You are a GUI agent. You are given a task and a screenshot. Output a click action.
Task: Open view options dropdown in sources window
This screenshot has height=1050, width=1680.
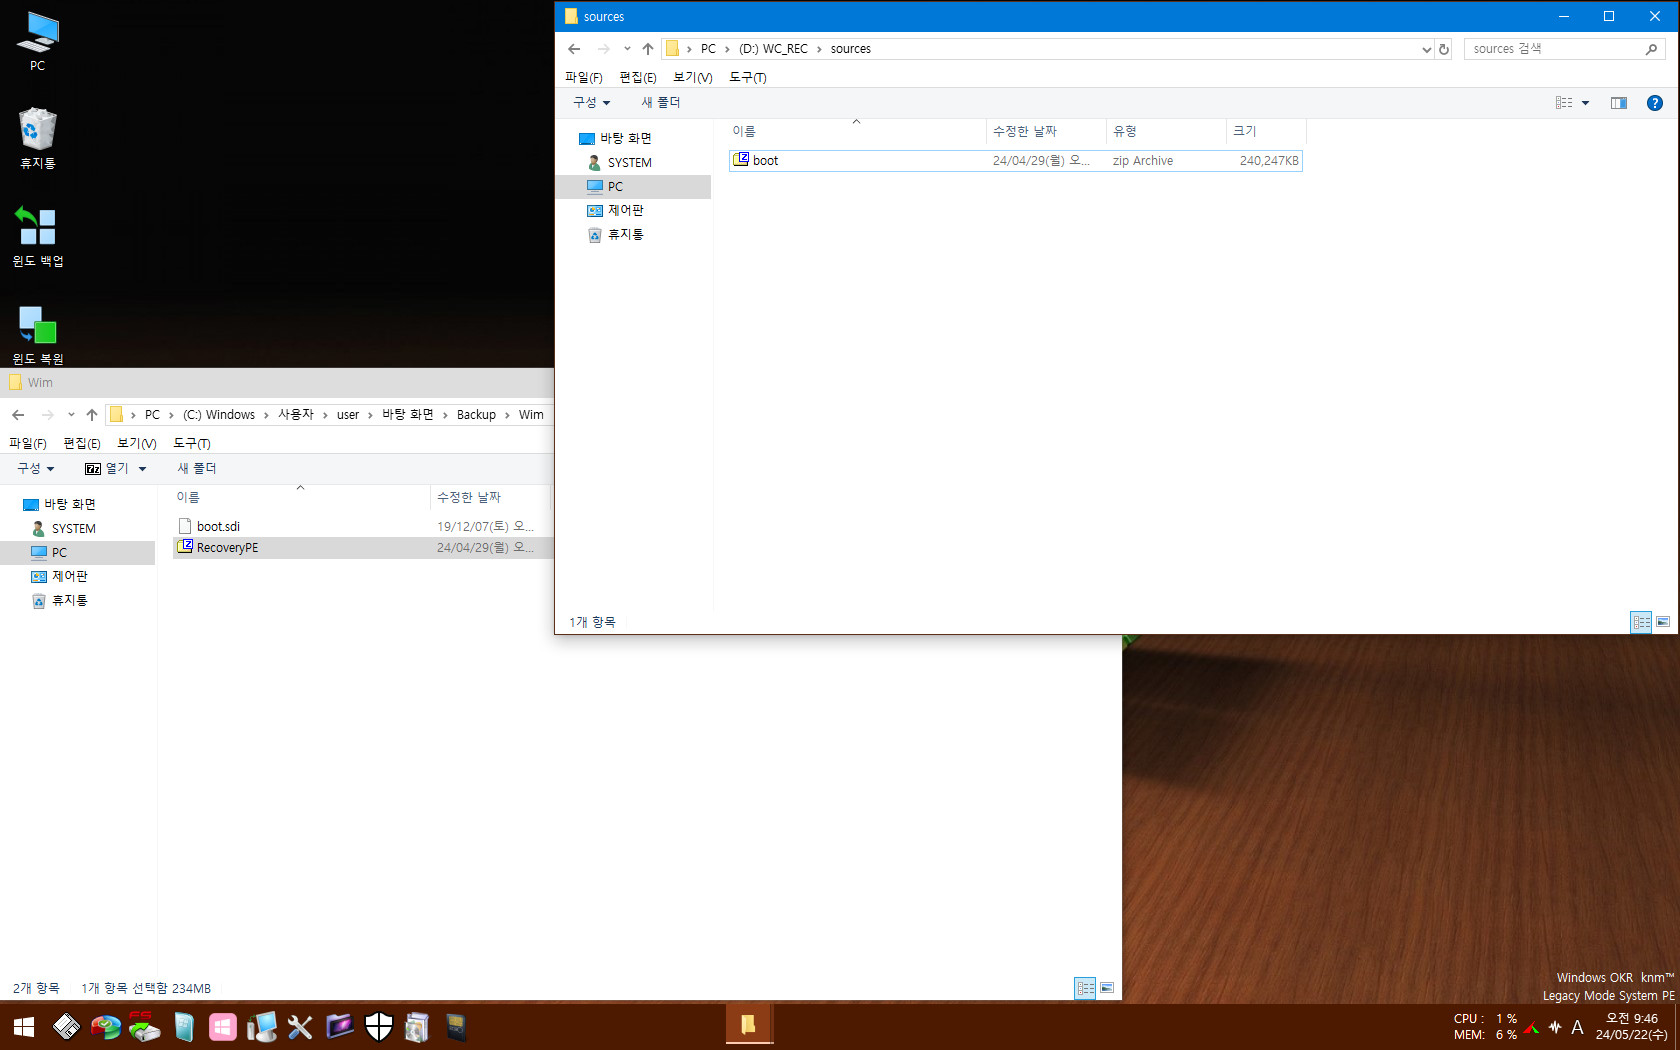pyautogui.click(x=1585, y=103)
